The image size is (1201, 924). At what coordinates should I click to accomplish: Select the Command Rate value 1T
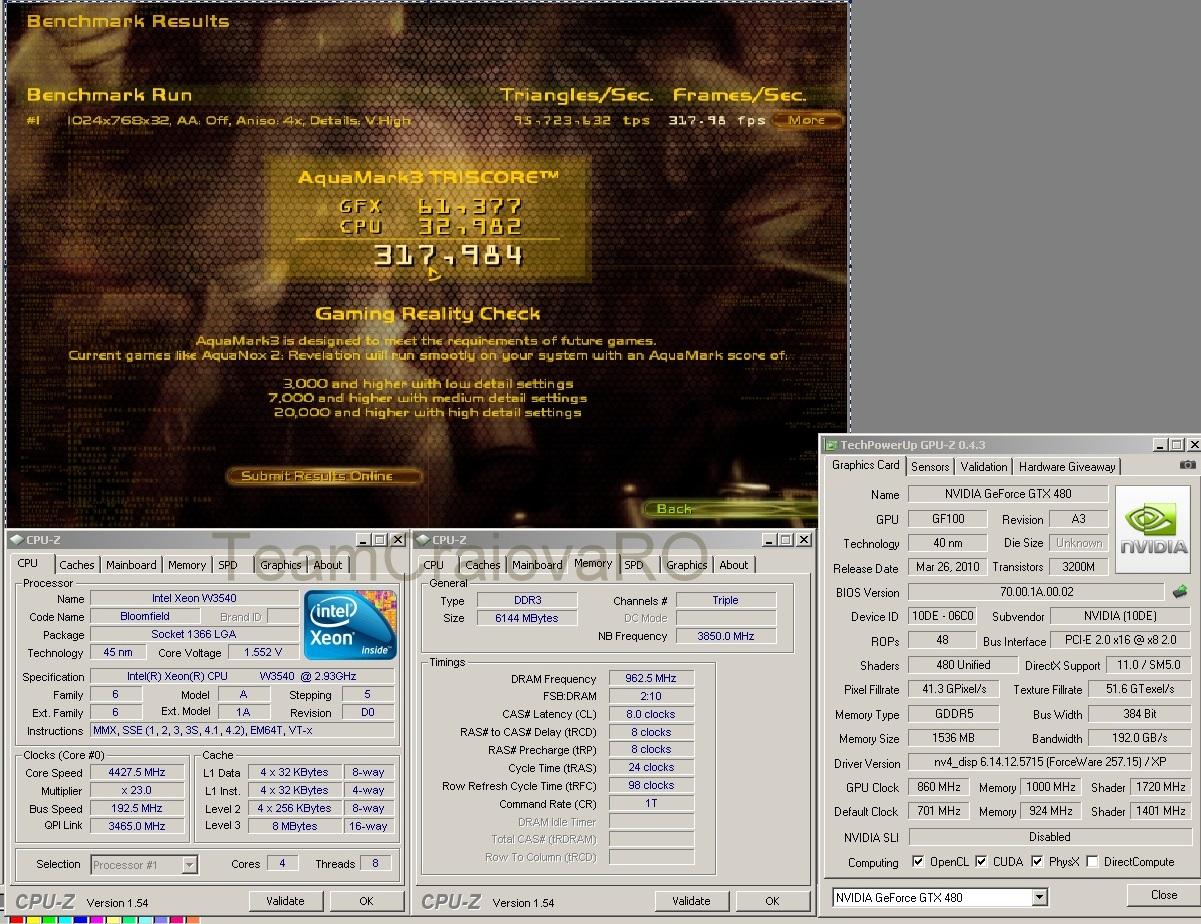point(651,803)
